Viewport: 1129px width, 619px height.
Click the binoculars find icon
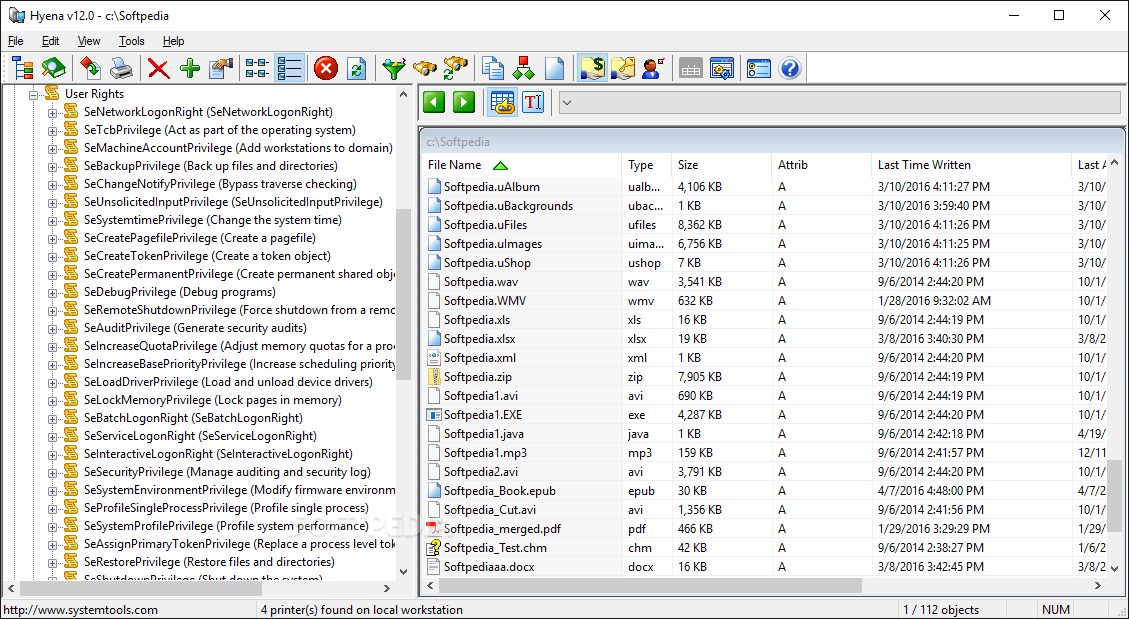pos(425,68)
